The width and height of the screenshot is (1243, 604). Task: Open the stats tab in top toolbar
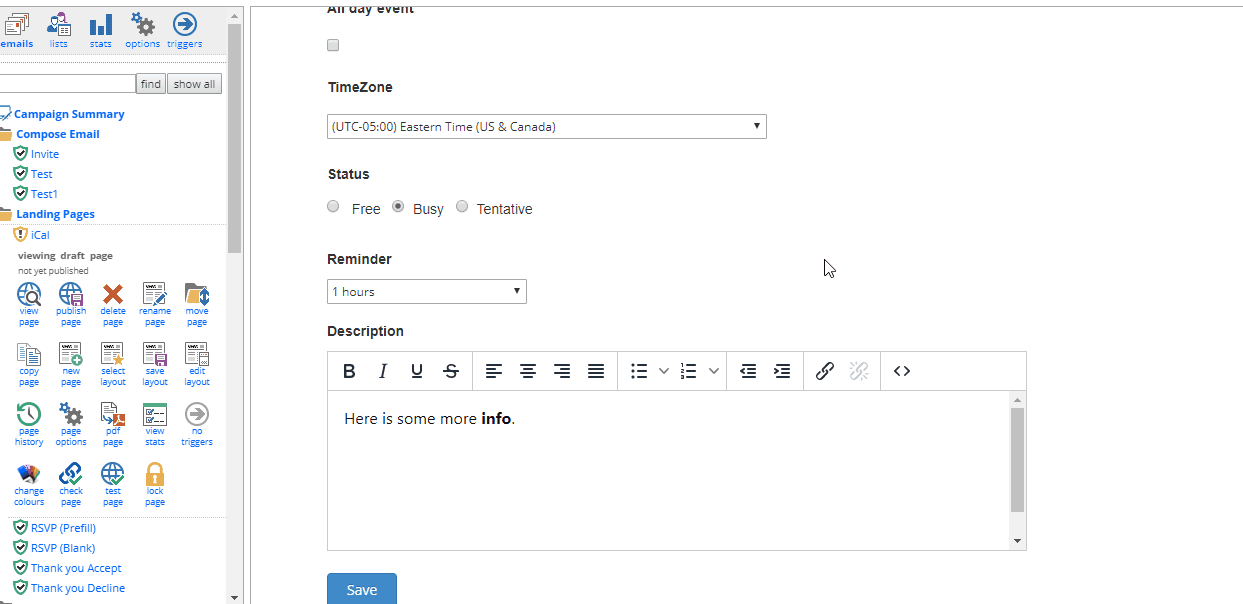(x=101, y=30)
